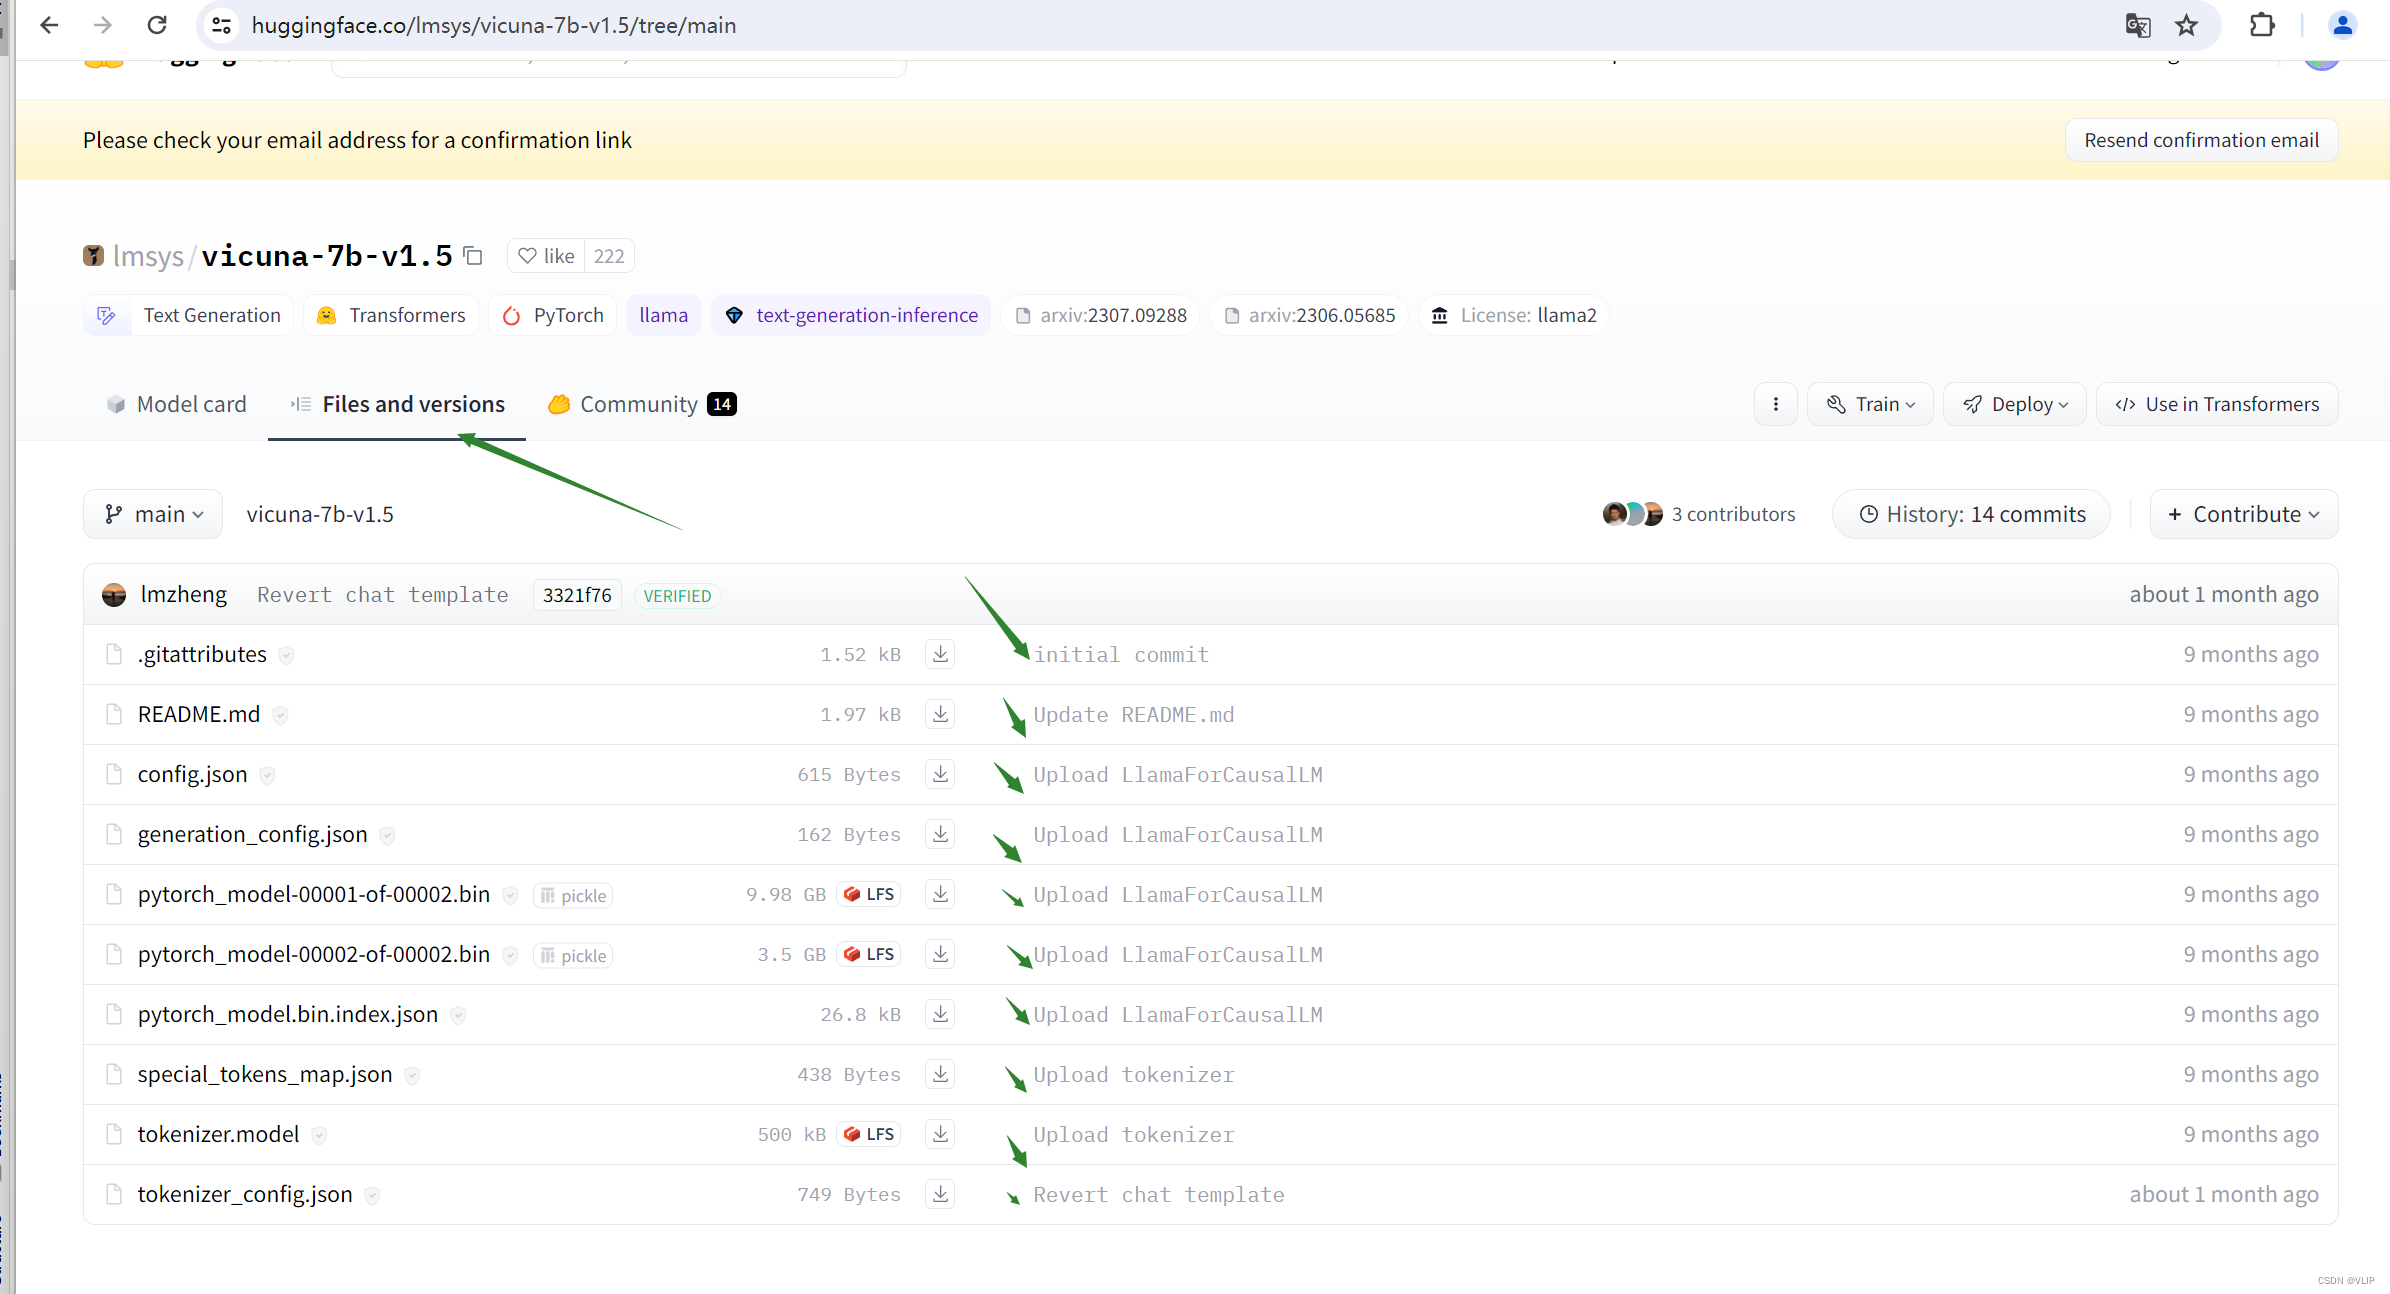Reload the page
Screen dimensions: 2390x1294
157,25
